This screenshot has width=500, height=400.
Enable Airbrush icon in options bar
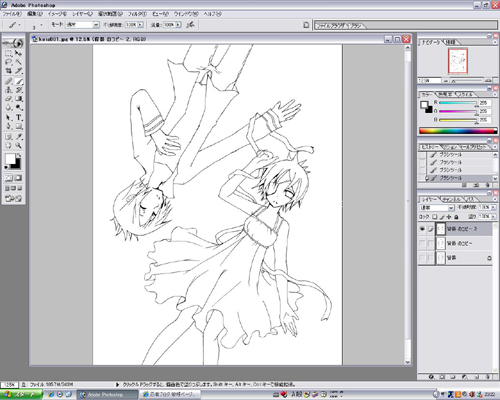coord(190,25)
